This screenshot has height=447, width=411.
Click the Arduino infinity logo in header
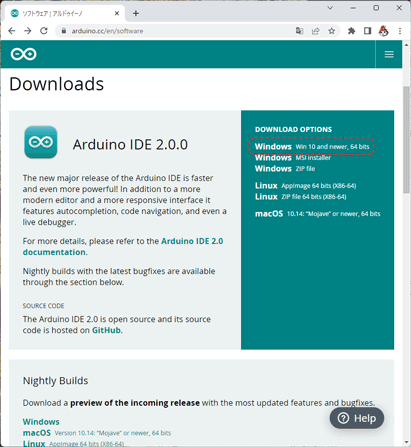pyautogui.click(x=23, y=54)
